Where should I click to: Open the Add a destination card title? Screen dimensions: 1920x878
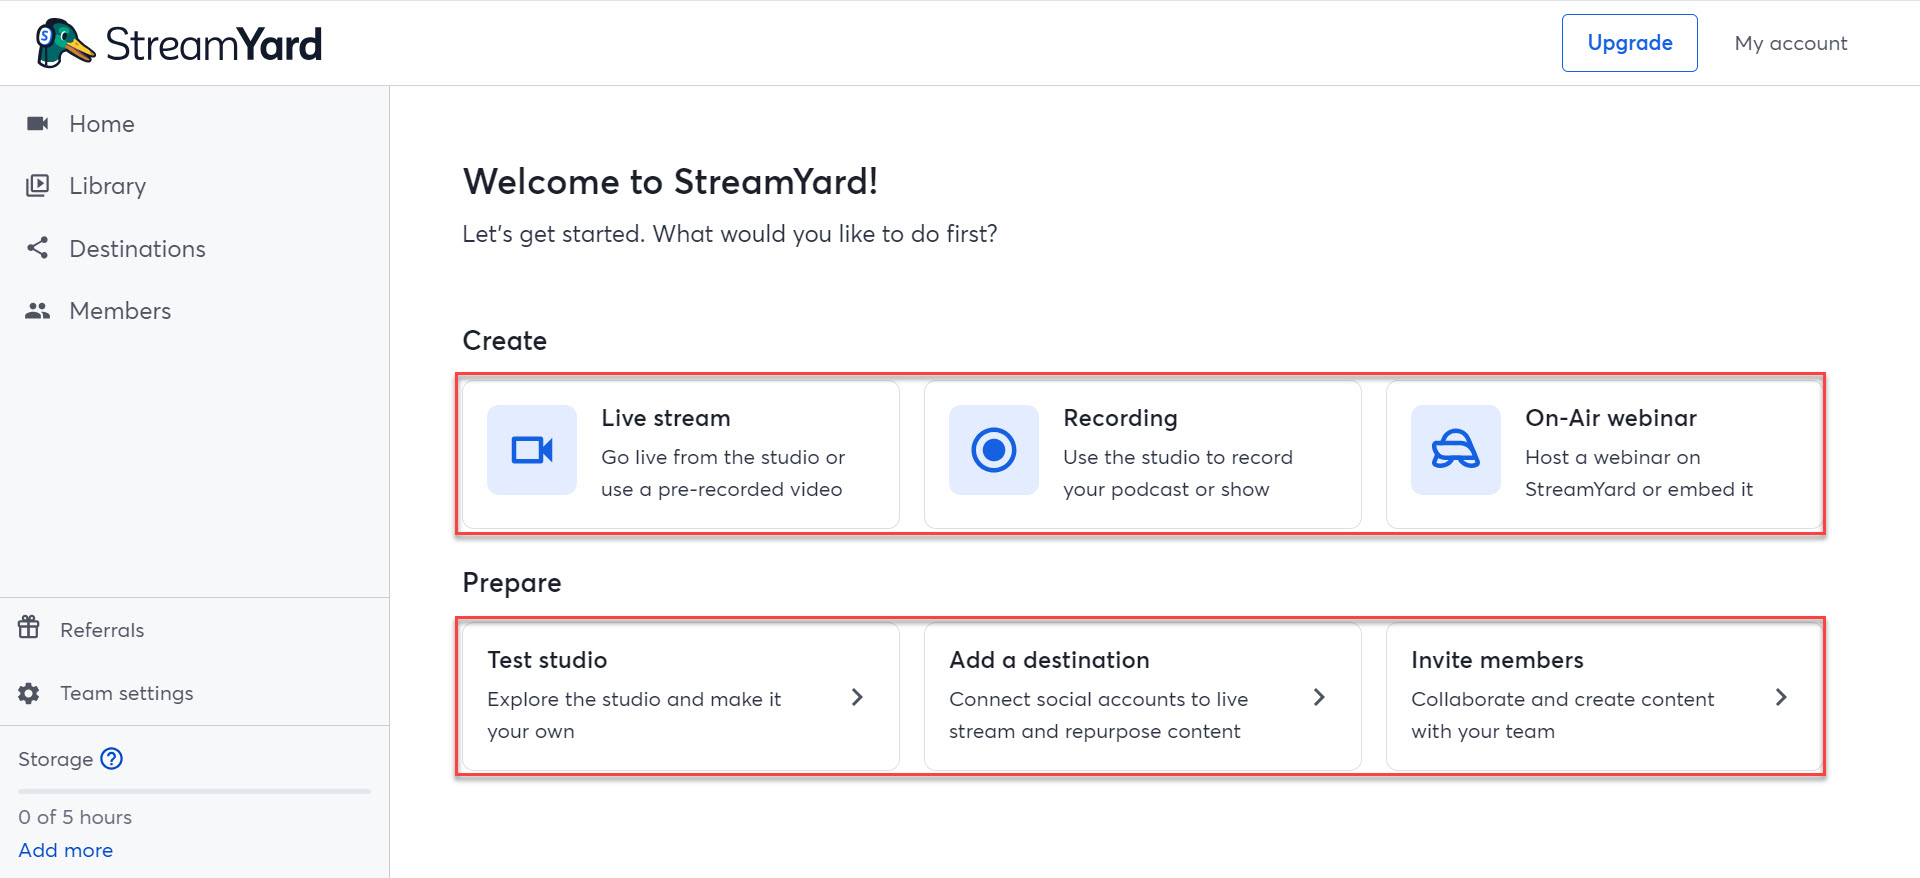pyautogui.click(x=1049, y=660)
